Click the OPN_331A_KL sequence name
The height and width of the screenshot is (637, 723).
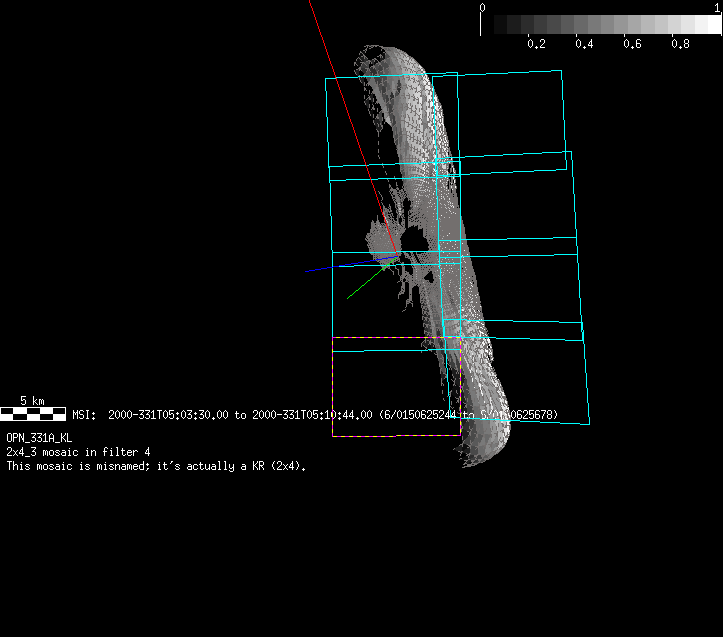coord(39,438)
